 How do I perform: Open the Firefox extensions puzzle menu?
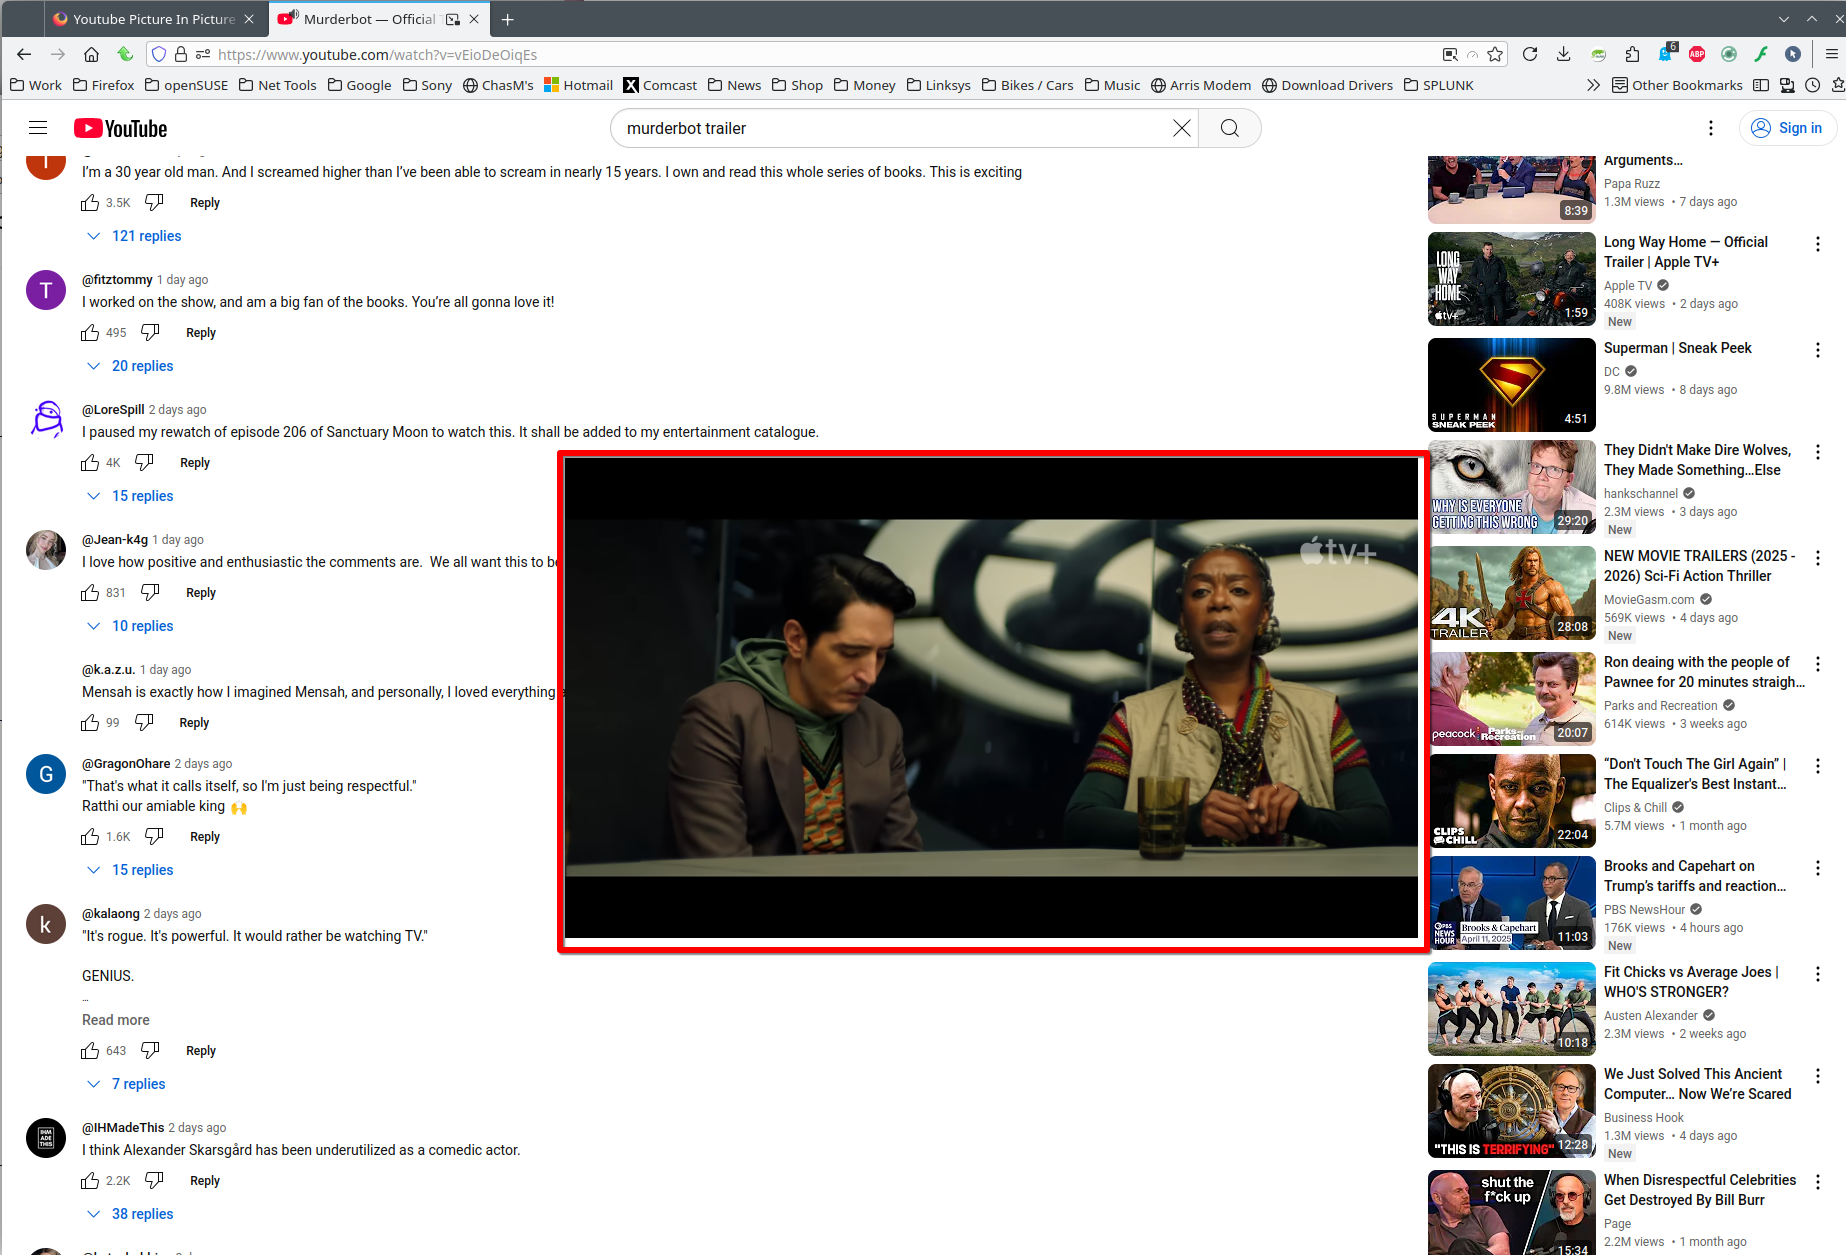(1632, 54)
